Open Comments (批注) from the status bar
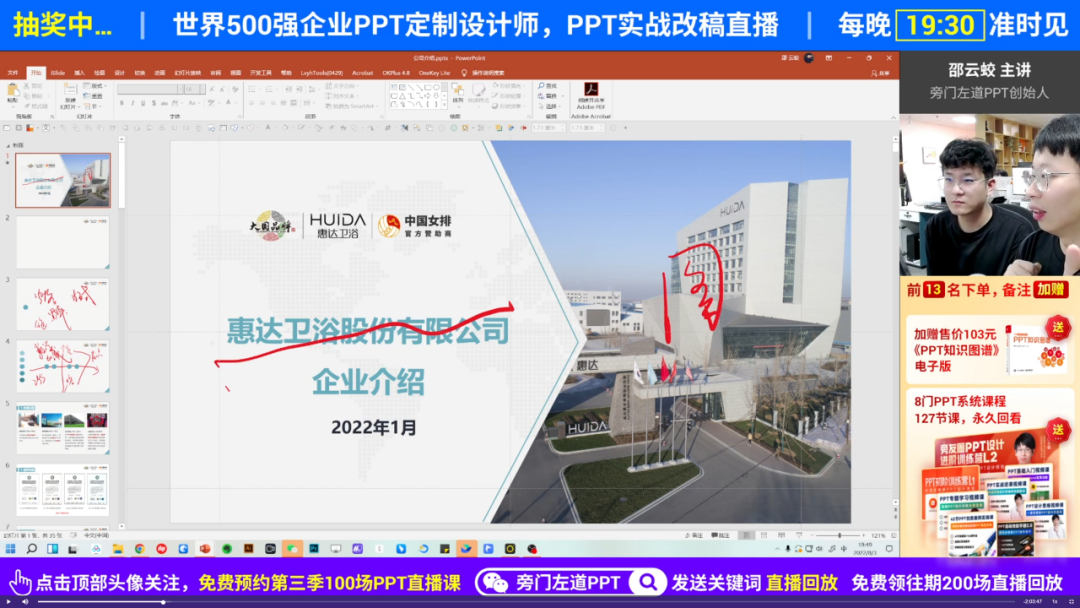Viewport: 1080px width, 608px height. pyautogui.click(x=720, y=535)
